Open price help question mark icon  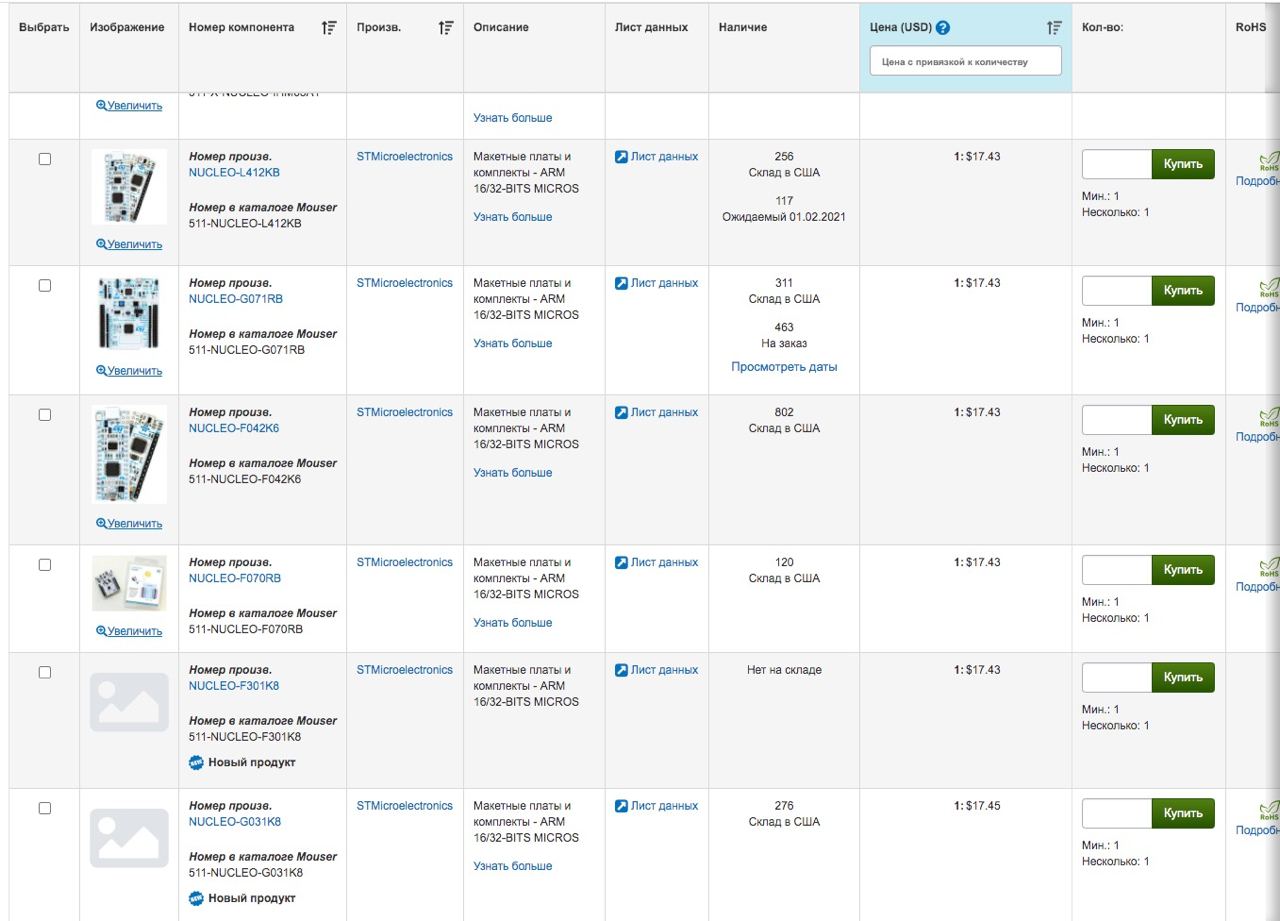pos(943,28)
